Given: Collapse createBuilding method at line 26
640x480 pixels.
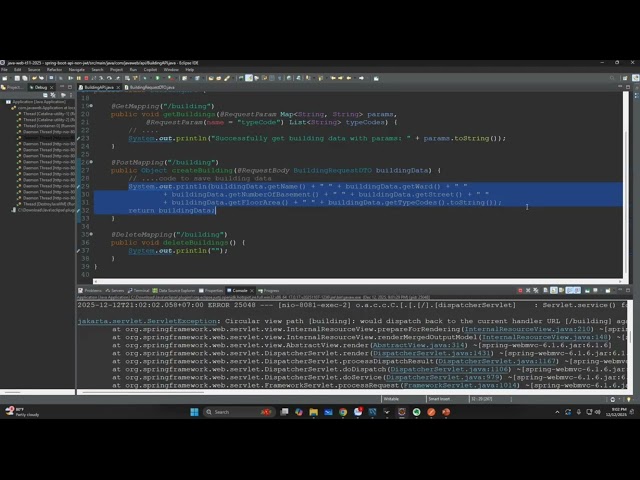Looking at the screenshot, I should pos(91,162).
